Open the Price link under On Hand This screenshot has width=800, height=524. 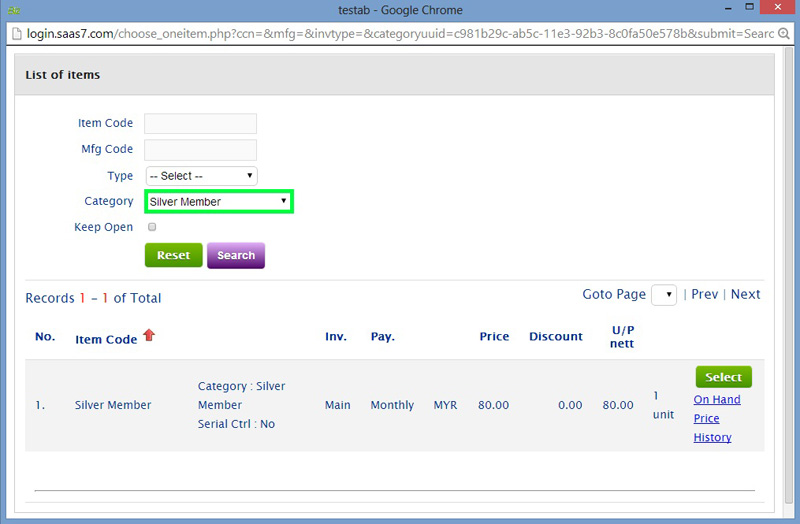pyautogui.click(x=706, y=419)
